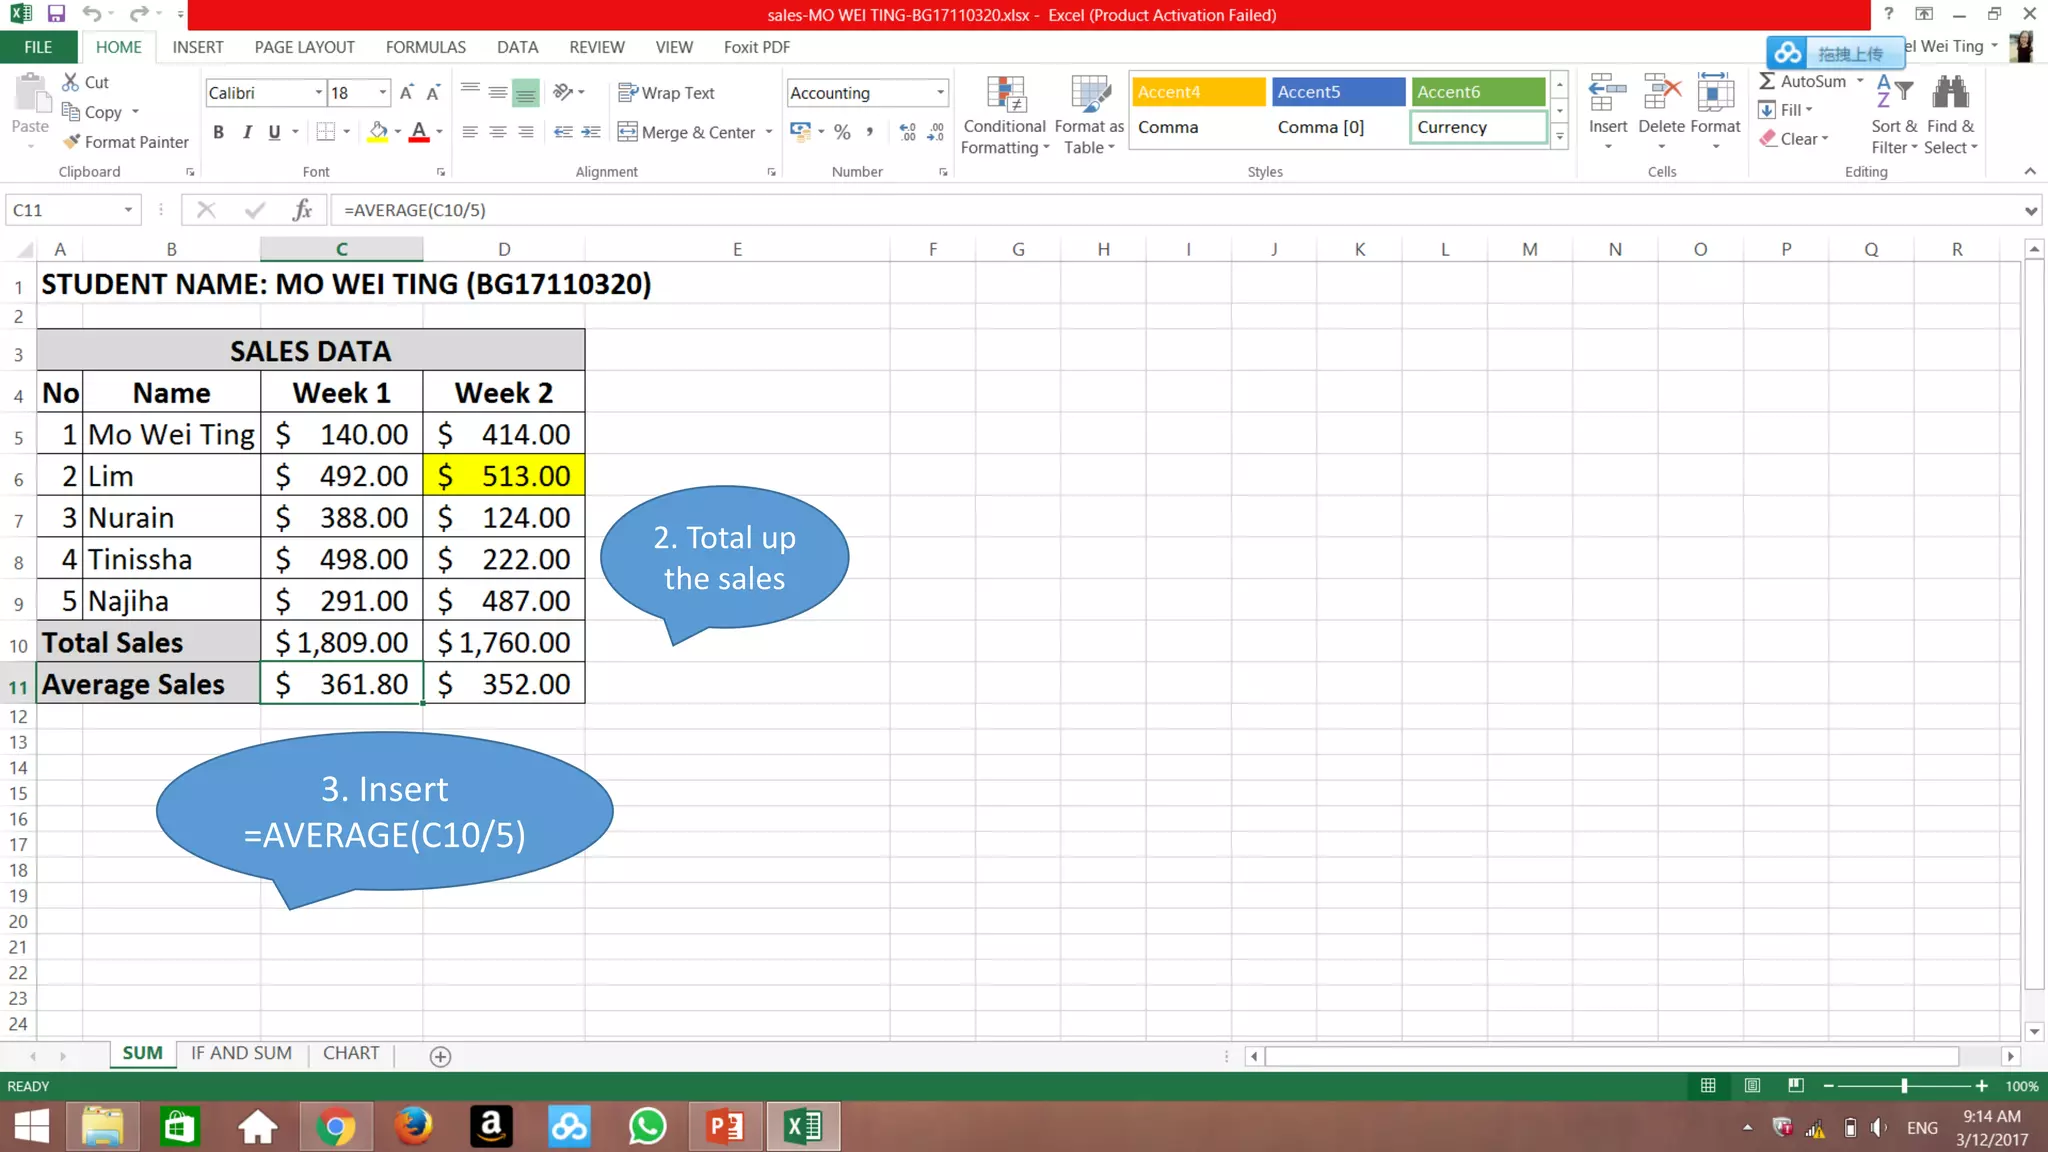The height and width of the screenshot is (1152, 2048).
Task: Expand the formula bar chevron
Action: pyautogui.click(x=2030, y=211)
